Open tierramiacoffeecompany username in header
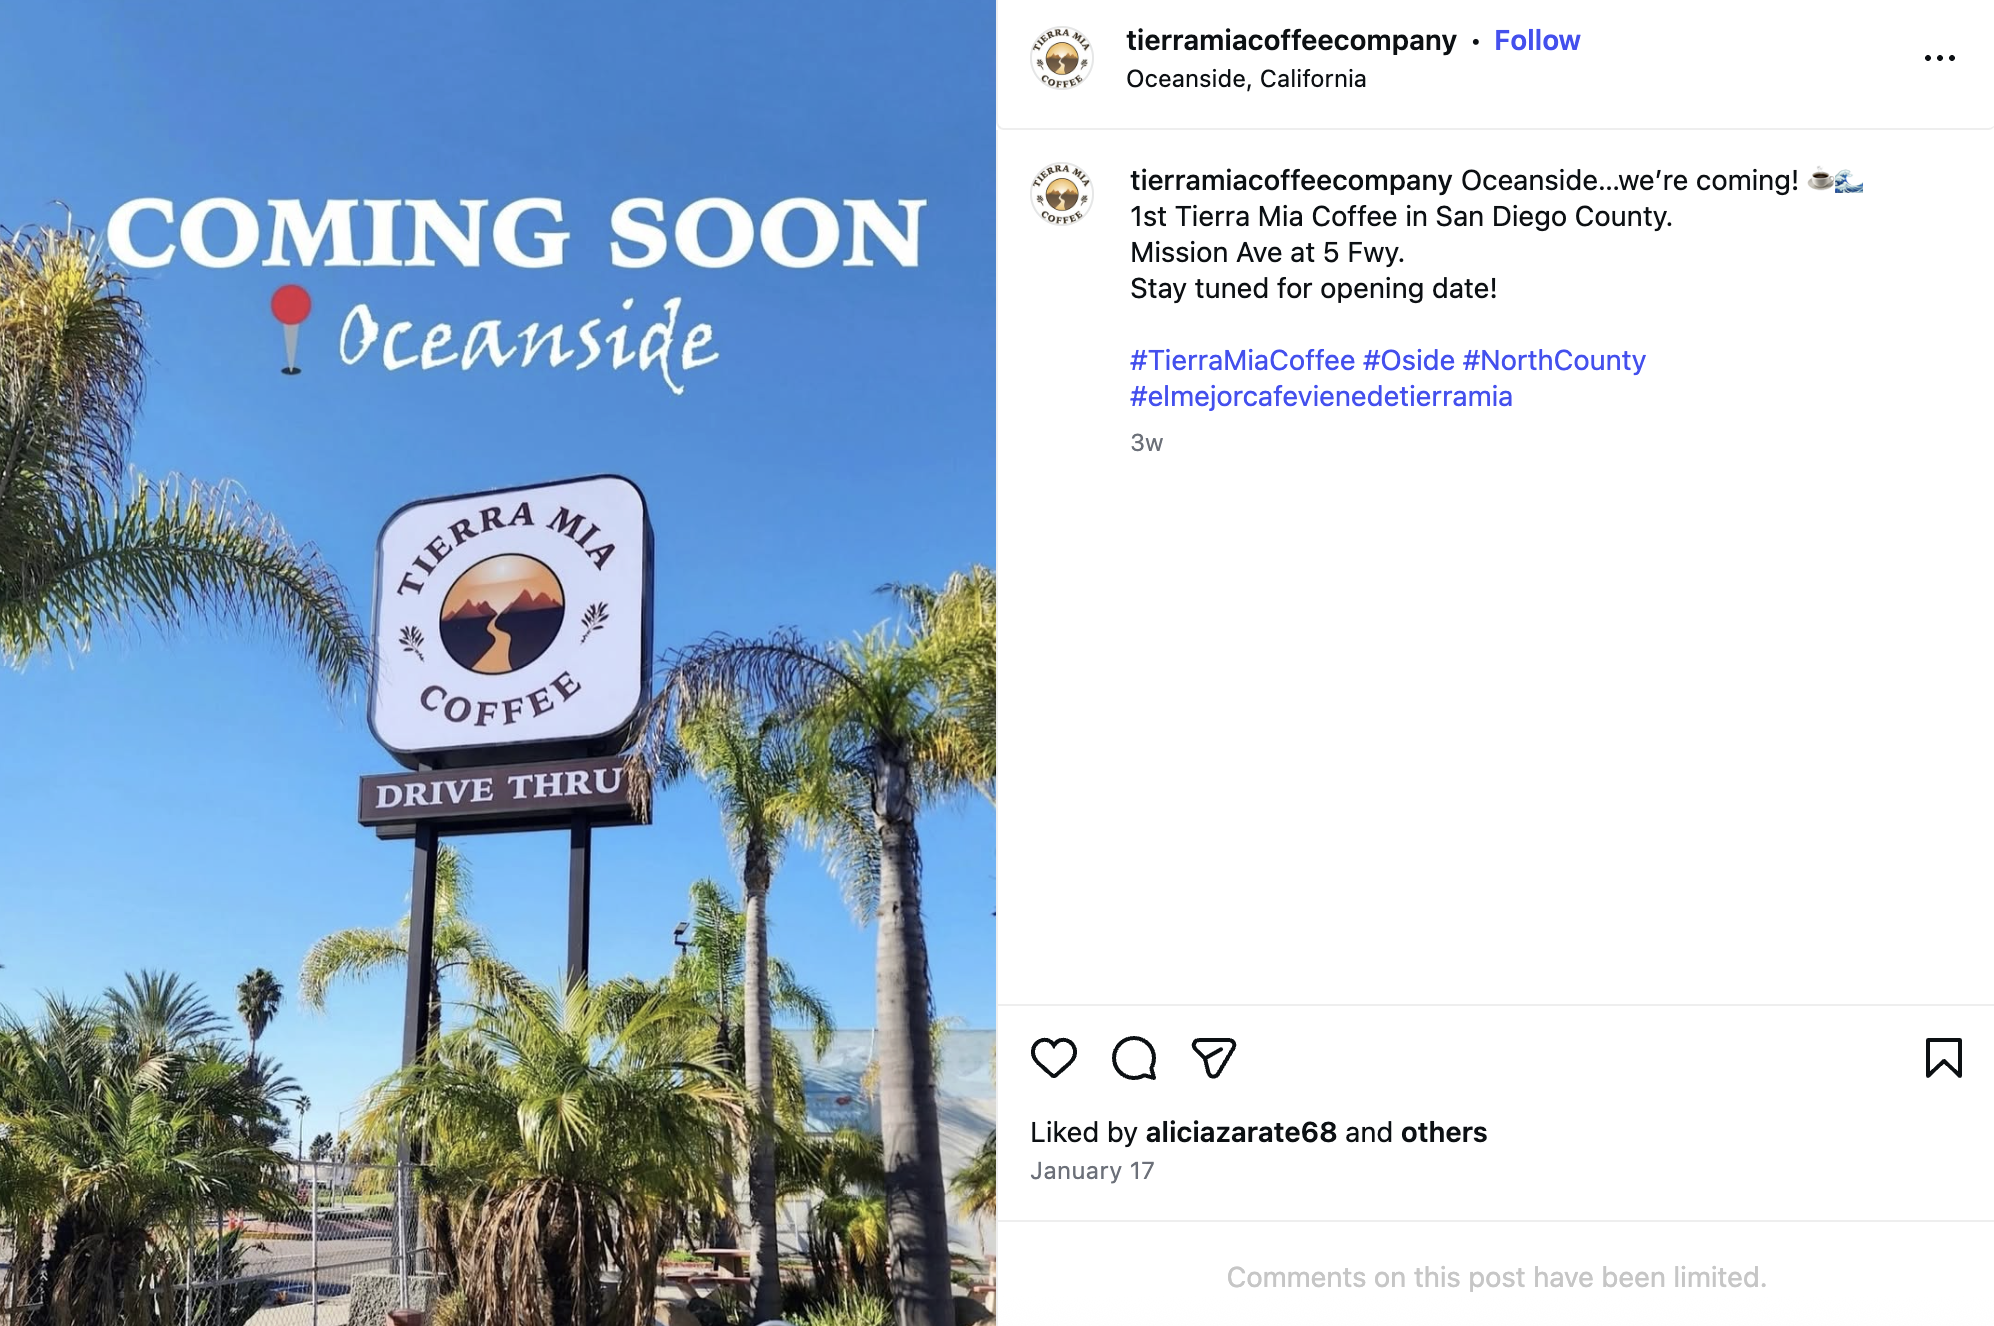This screenshot has width=1994, height=1326. click(1291, 40)
